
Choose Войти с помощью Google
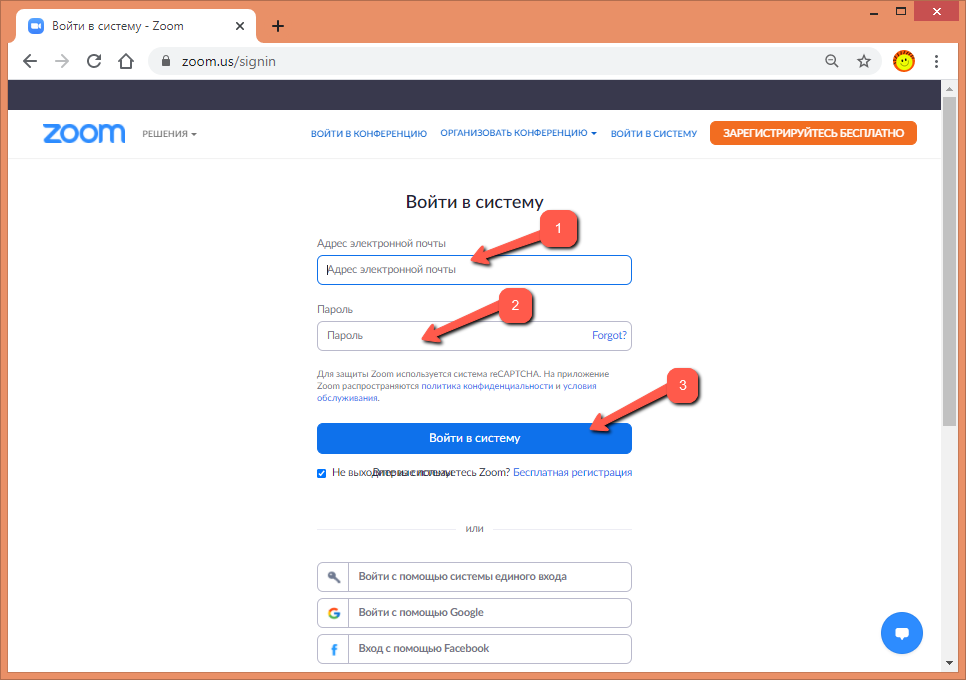click(474, 613)
